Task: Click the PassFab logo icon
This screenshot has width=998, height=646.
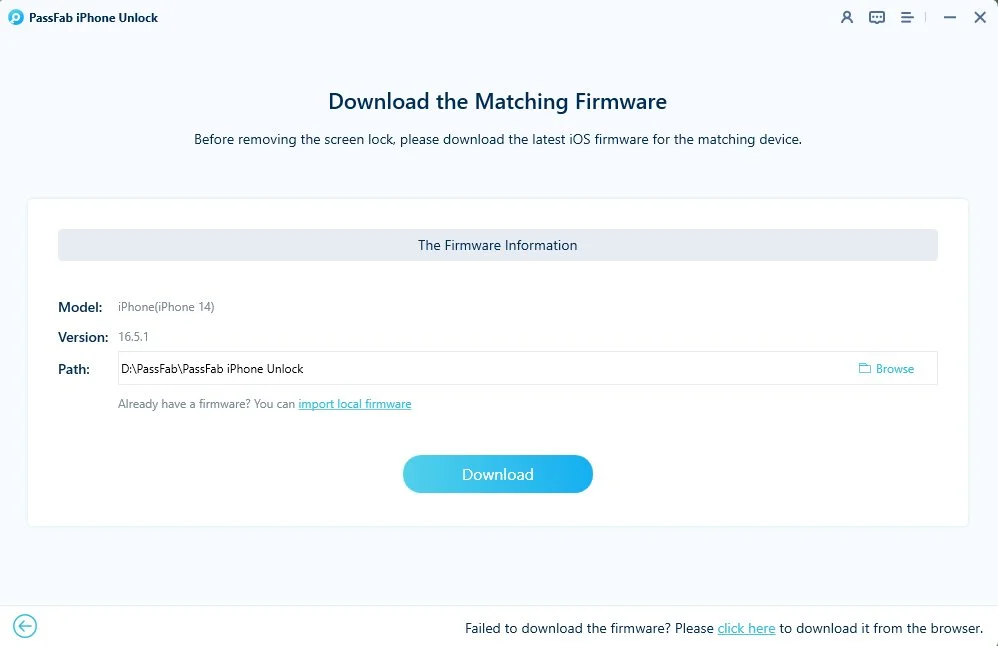Action: (x=15, y=17)
